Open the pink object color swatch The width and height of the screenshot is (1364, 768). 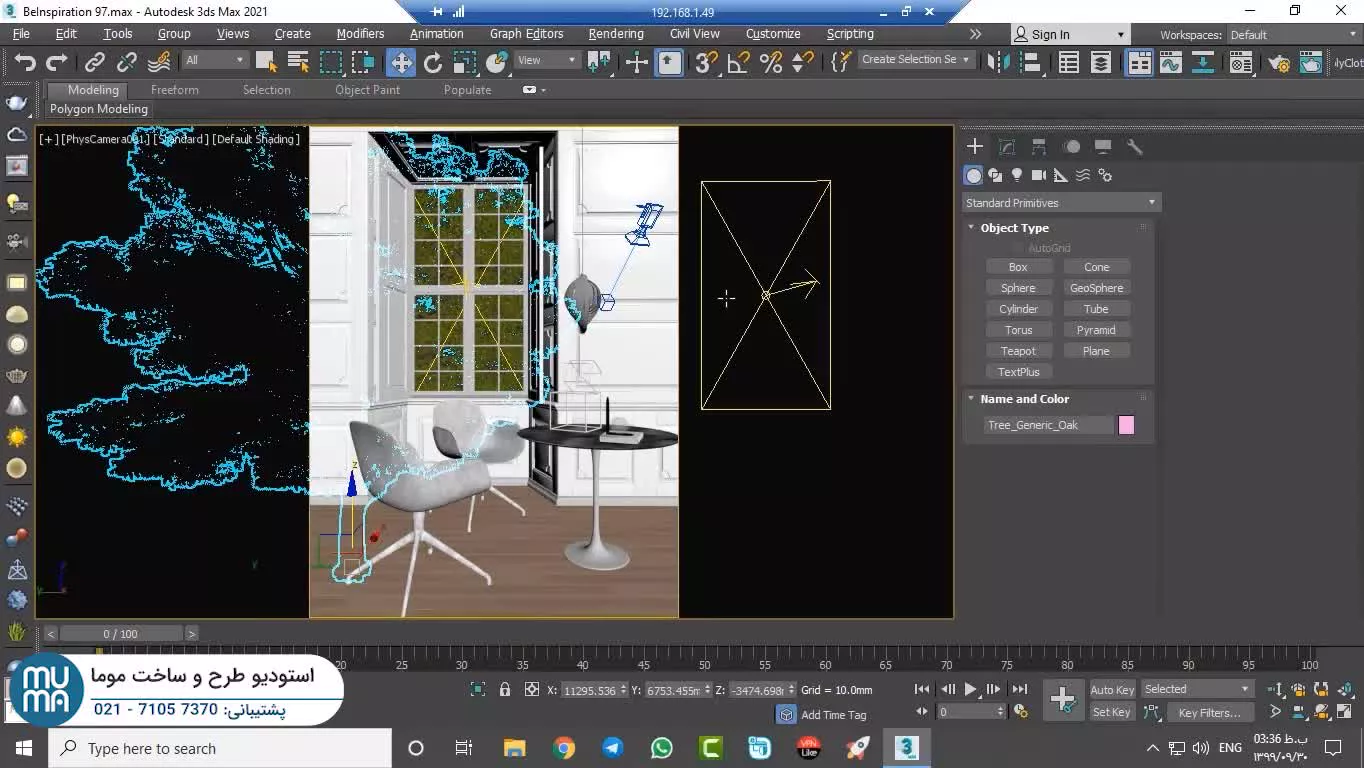pos(1126,425)
